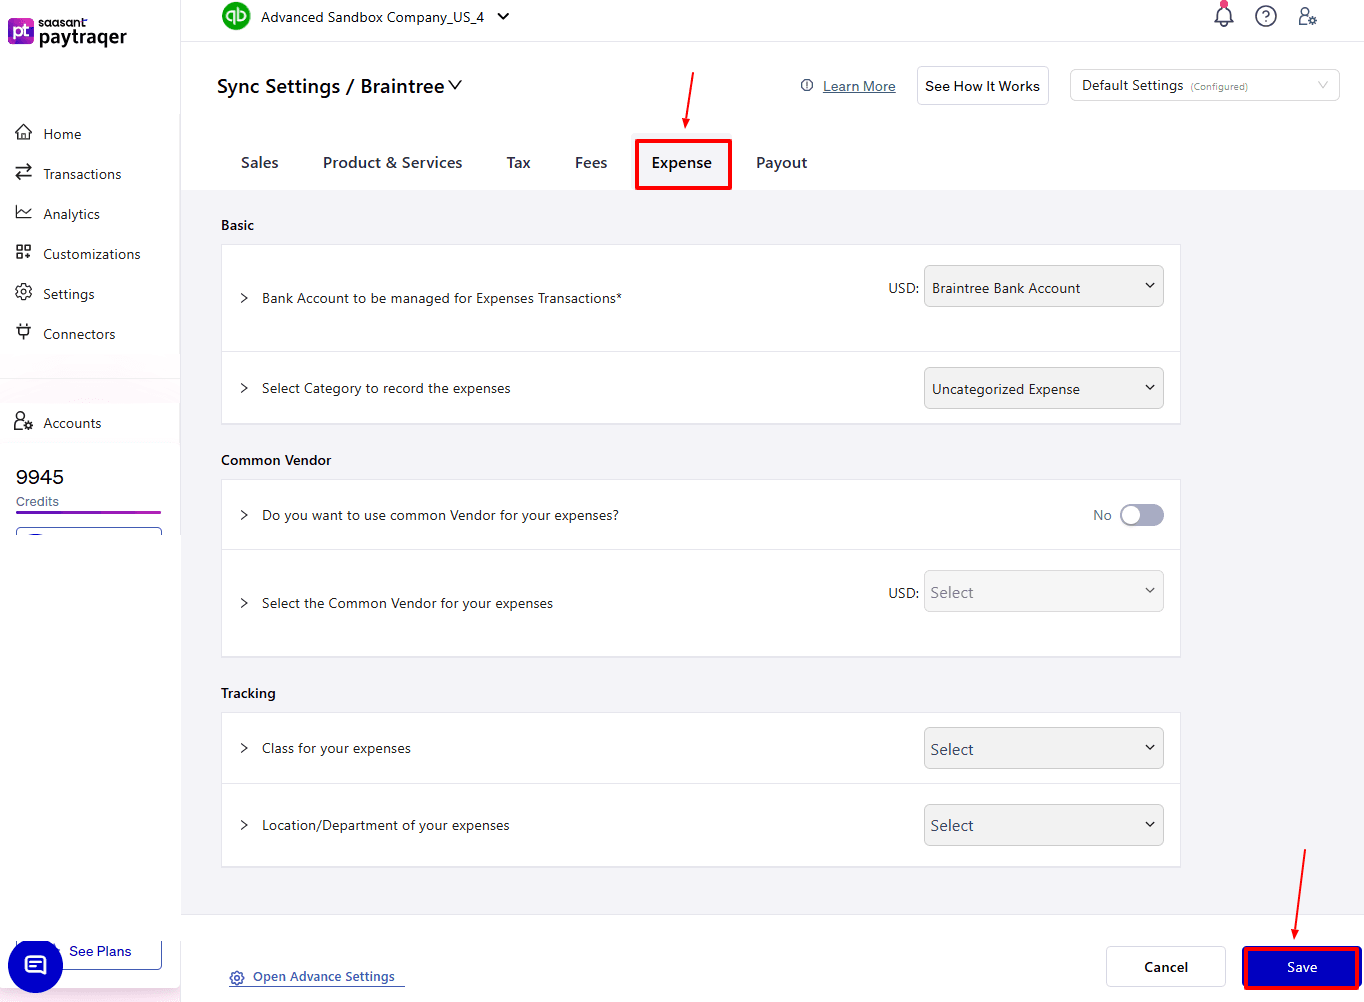The width and height of the screenshot is (1364, 1002).
Task: Toggle the common Vendor switch
Action: click(x=1142, y=515)
